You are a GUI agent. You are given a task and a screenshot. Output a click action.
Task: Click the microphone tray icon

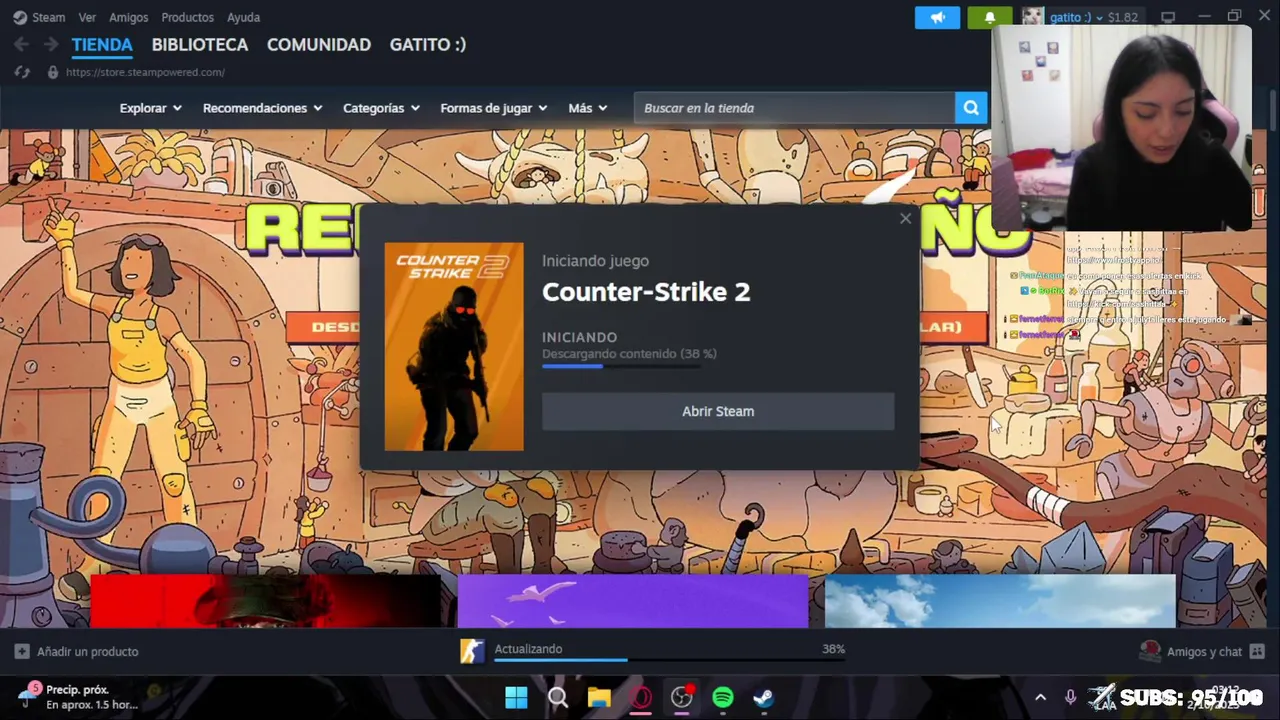pos(1070,697)
